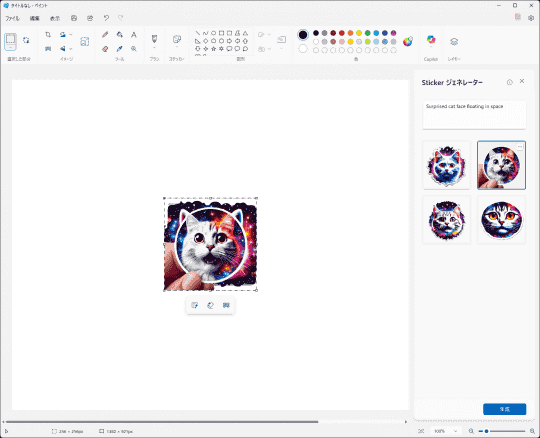Viewport: 540px width, 438px height.
Task: Select the Text tool
Action: (x=134, y=34)
